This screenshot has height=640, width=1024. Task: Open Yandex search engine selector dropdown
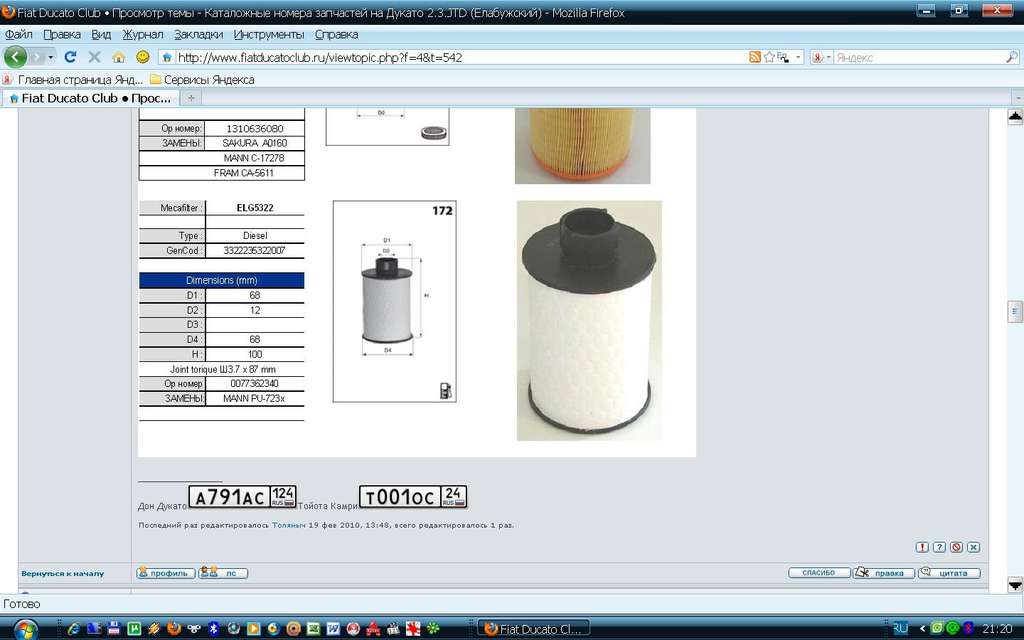(828, 57)
